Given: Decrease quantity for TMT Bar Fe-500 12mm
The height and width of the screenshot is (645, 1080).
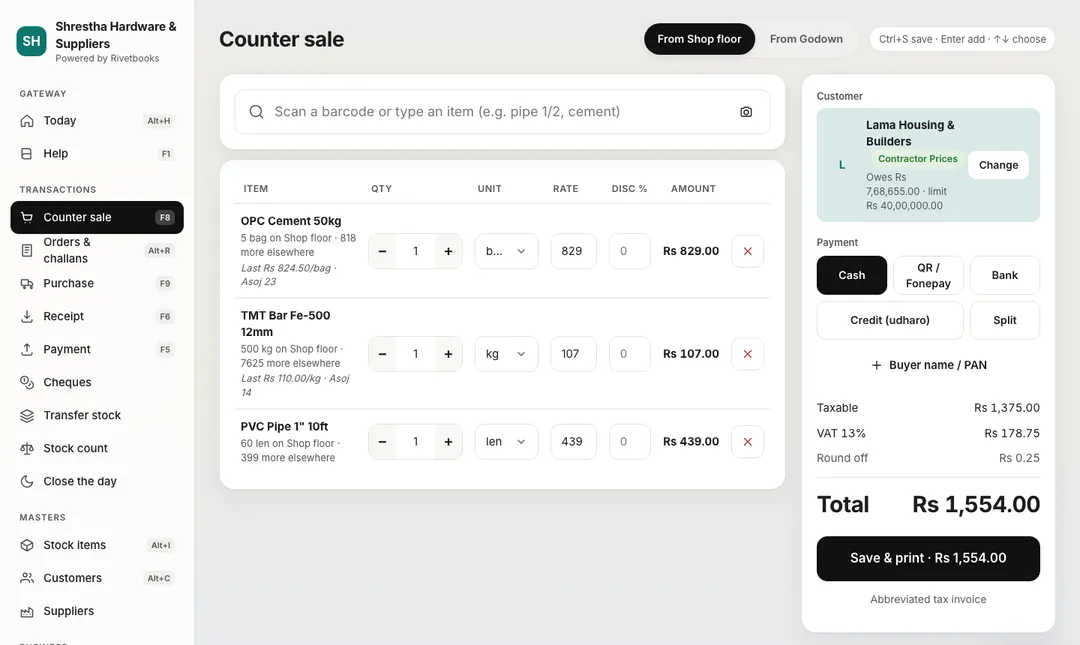Looking at the screenshot, I should pos(382,354).
